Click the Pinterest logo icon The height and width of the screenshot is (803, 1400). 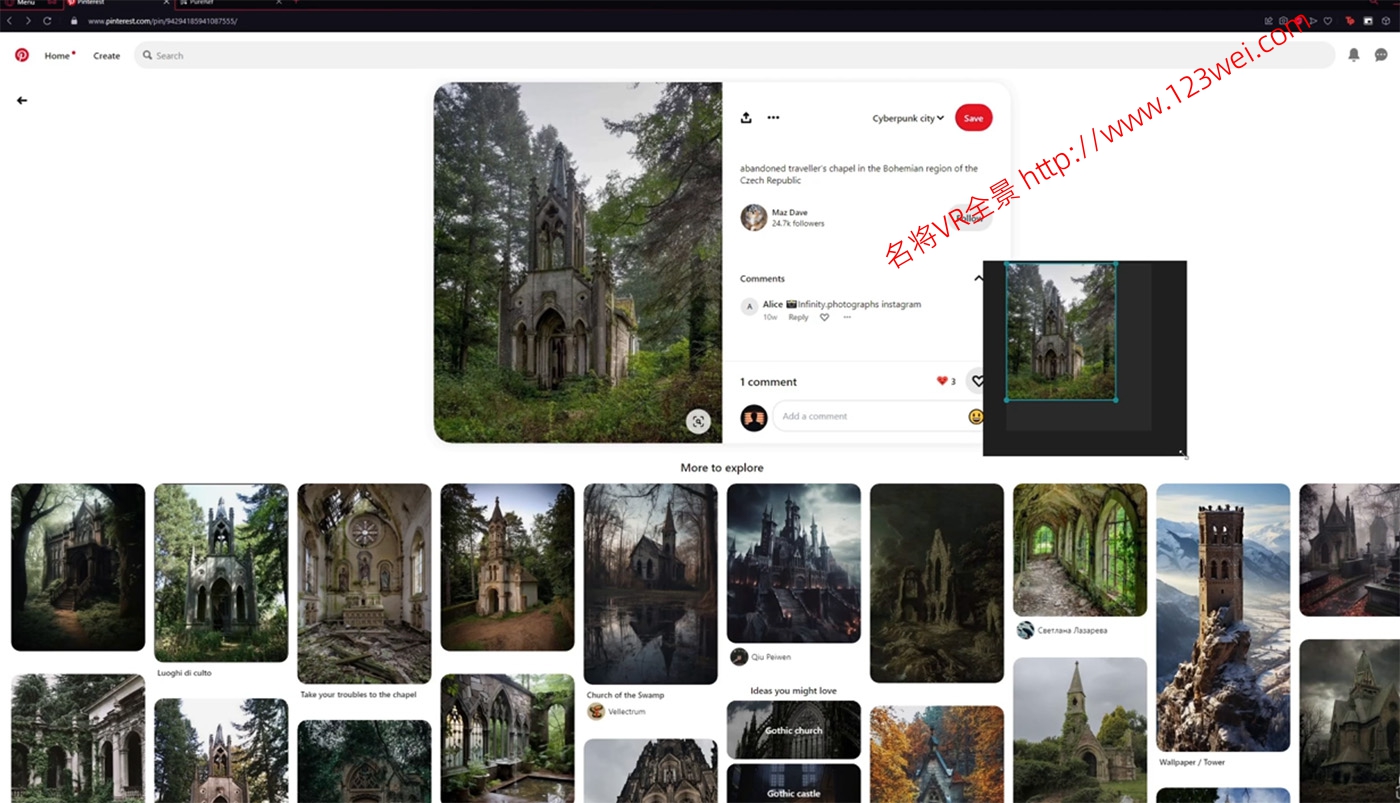pyautogui.click(x=22, y=56)
